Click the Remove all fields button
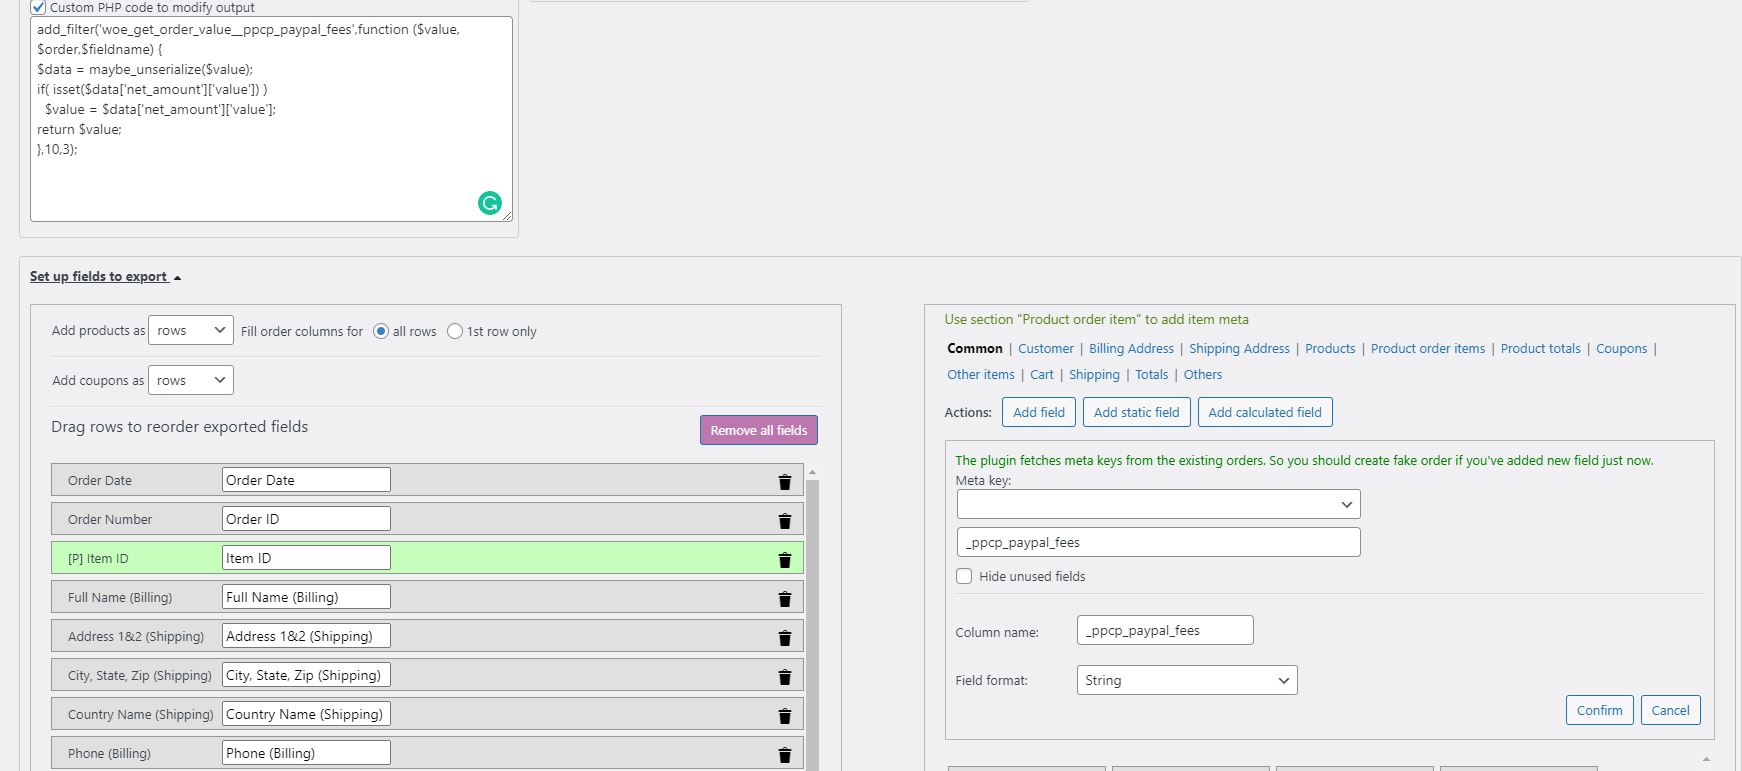The image size is (1742, 771). tap(759, 430)
